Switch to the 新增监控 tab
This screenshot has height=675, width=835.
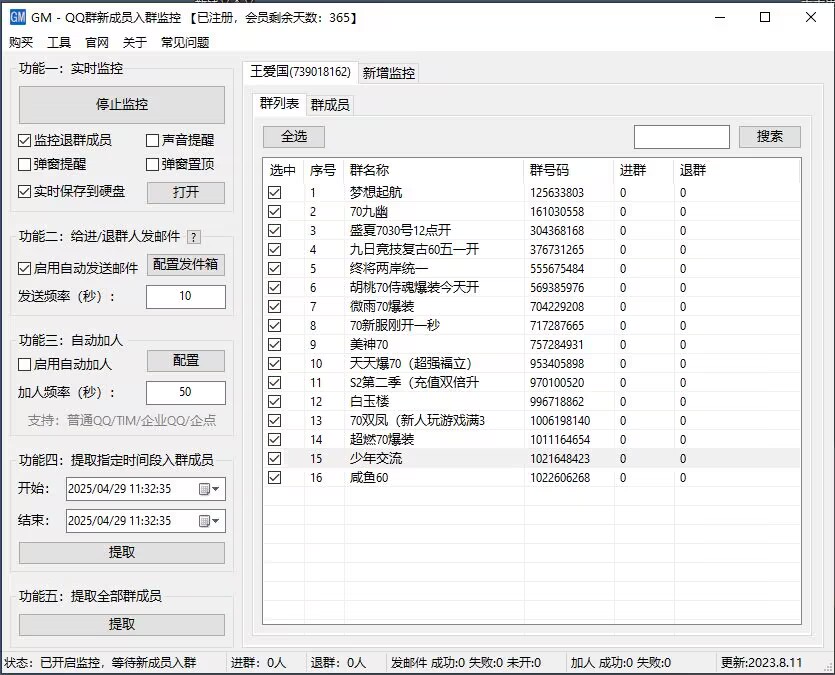coord(389,73)
